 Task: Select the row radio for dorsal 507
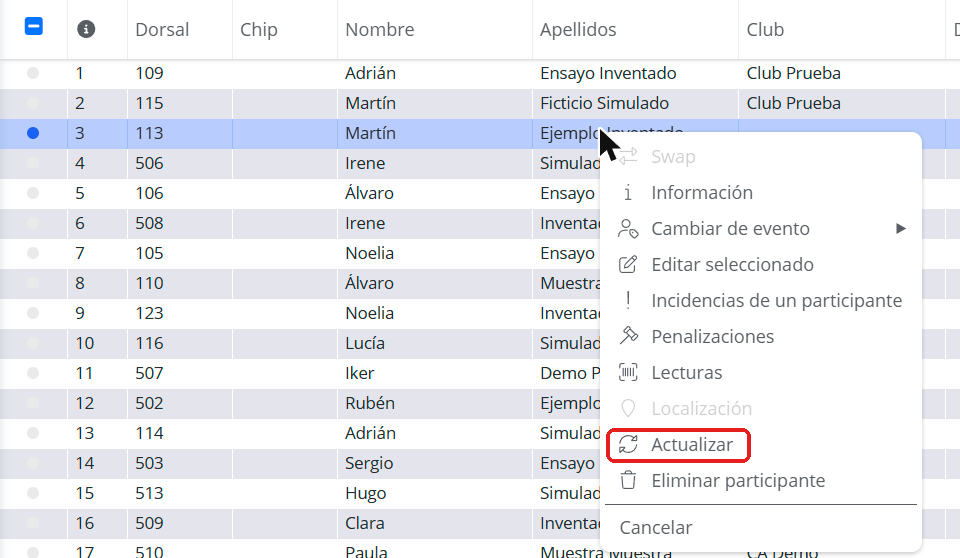pos(33,373)
